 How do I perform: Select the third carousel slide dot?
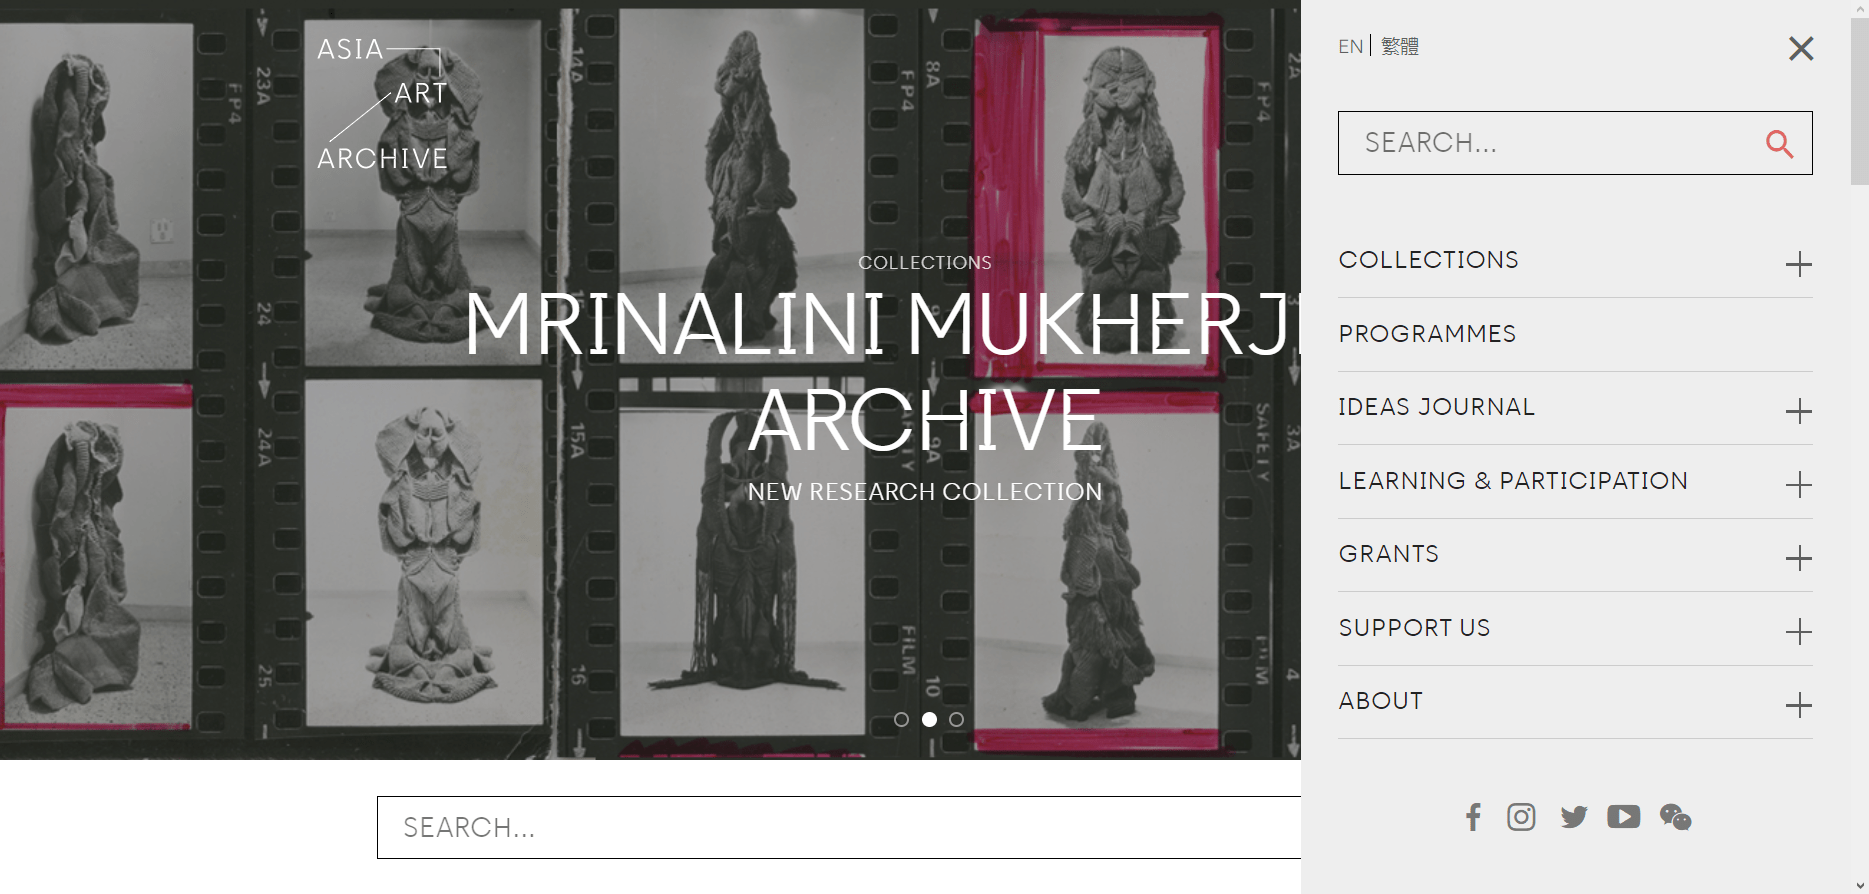pos(956,719)
